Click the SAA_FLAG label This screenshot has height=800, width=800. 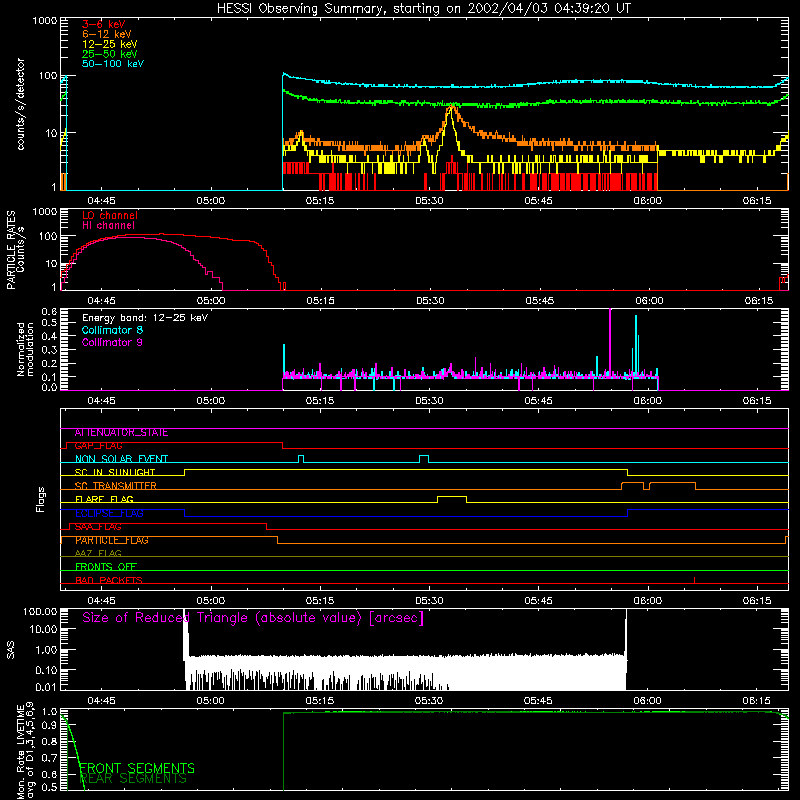[98, 527]
